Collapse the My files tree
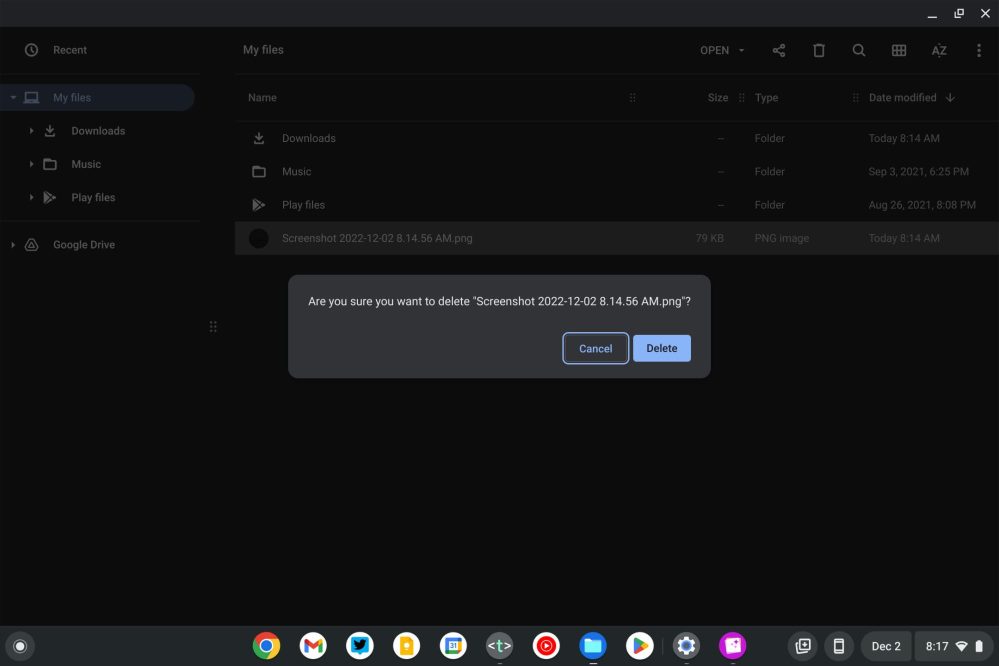 coord(13,98)
